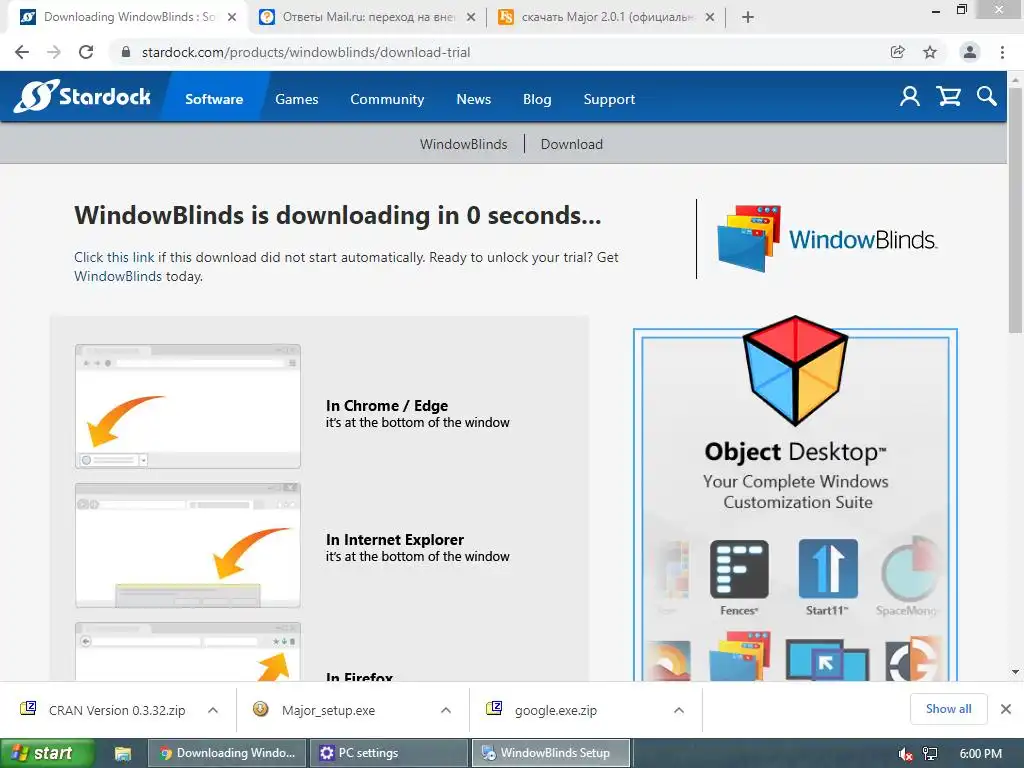Click the Downloading Windo... taskbar button
The image size is (1024, 768).
coord(227,753)
